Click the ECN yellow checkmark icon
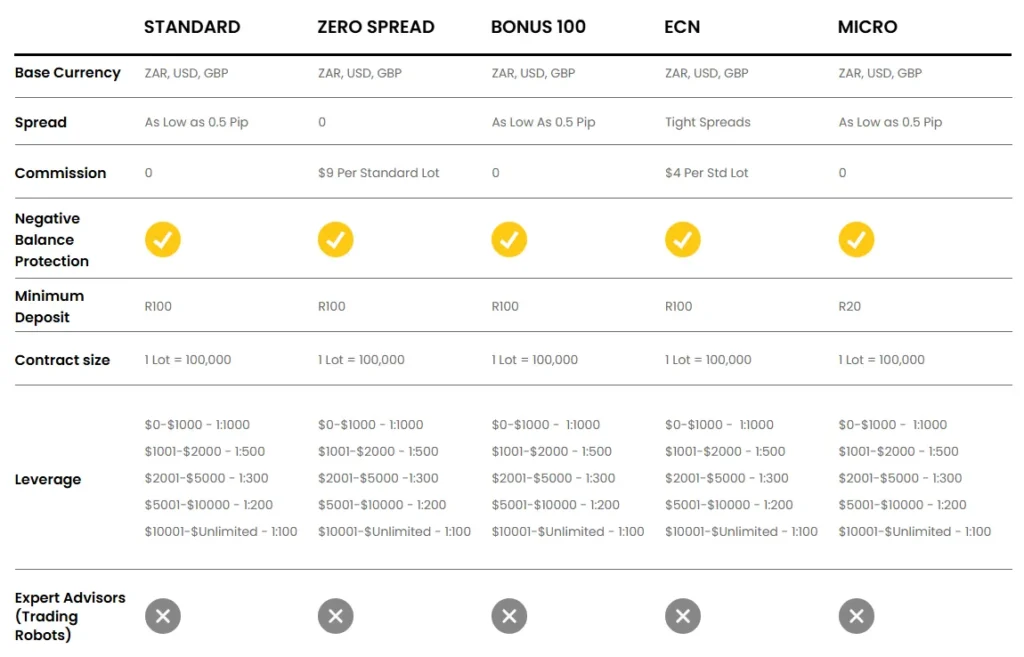The width and height of the screenshot is (1024, 657). point(683,240)
